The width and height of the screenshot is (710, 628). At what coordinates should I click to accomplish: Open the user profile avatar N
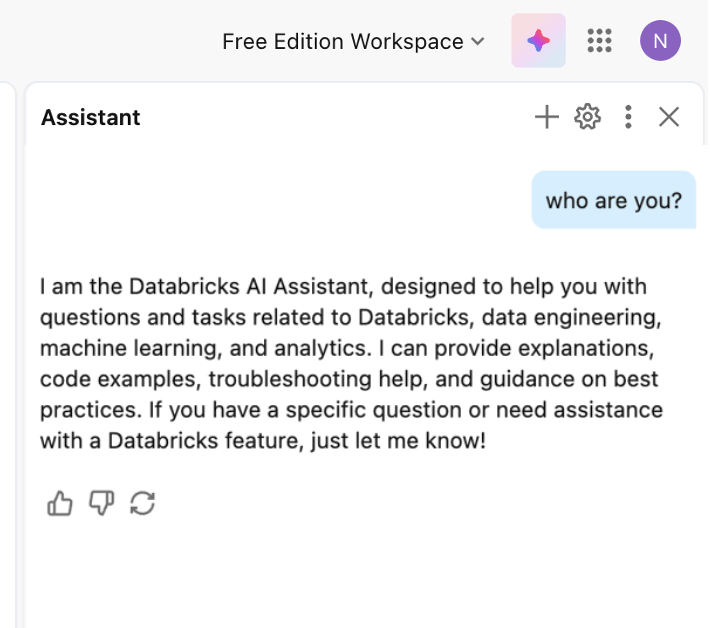pyautogui.click(x=660, y=41)
